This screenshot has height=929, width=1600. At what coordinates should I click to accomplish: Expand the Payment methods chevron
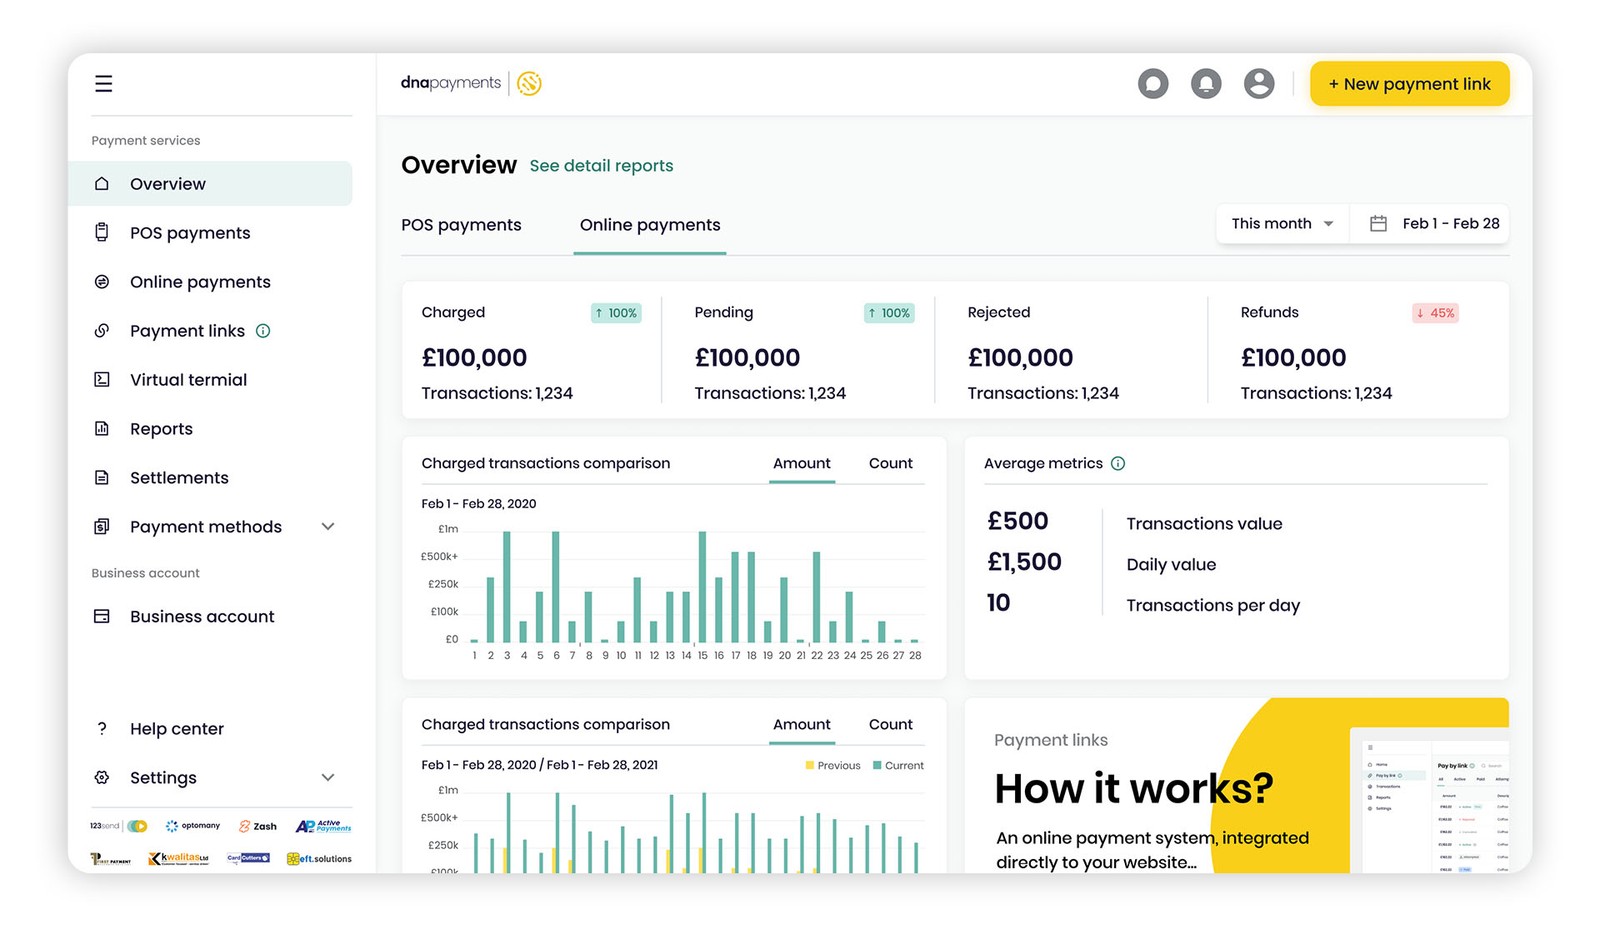click(x=328, y=527)
